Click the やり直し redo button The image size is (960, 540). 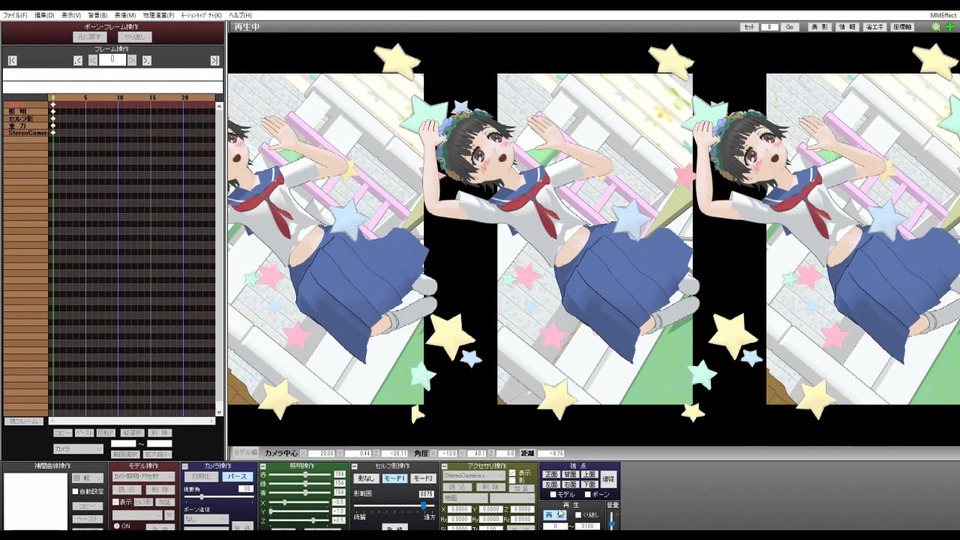point(135,37)
